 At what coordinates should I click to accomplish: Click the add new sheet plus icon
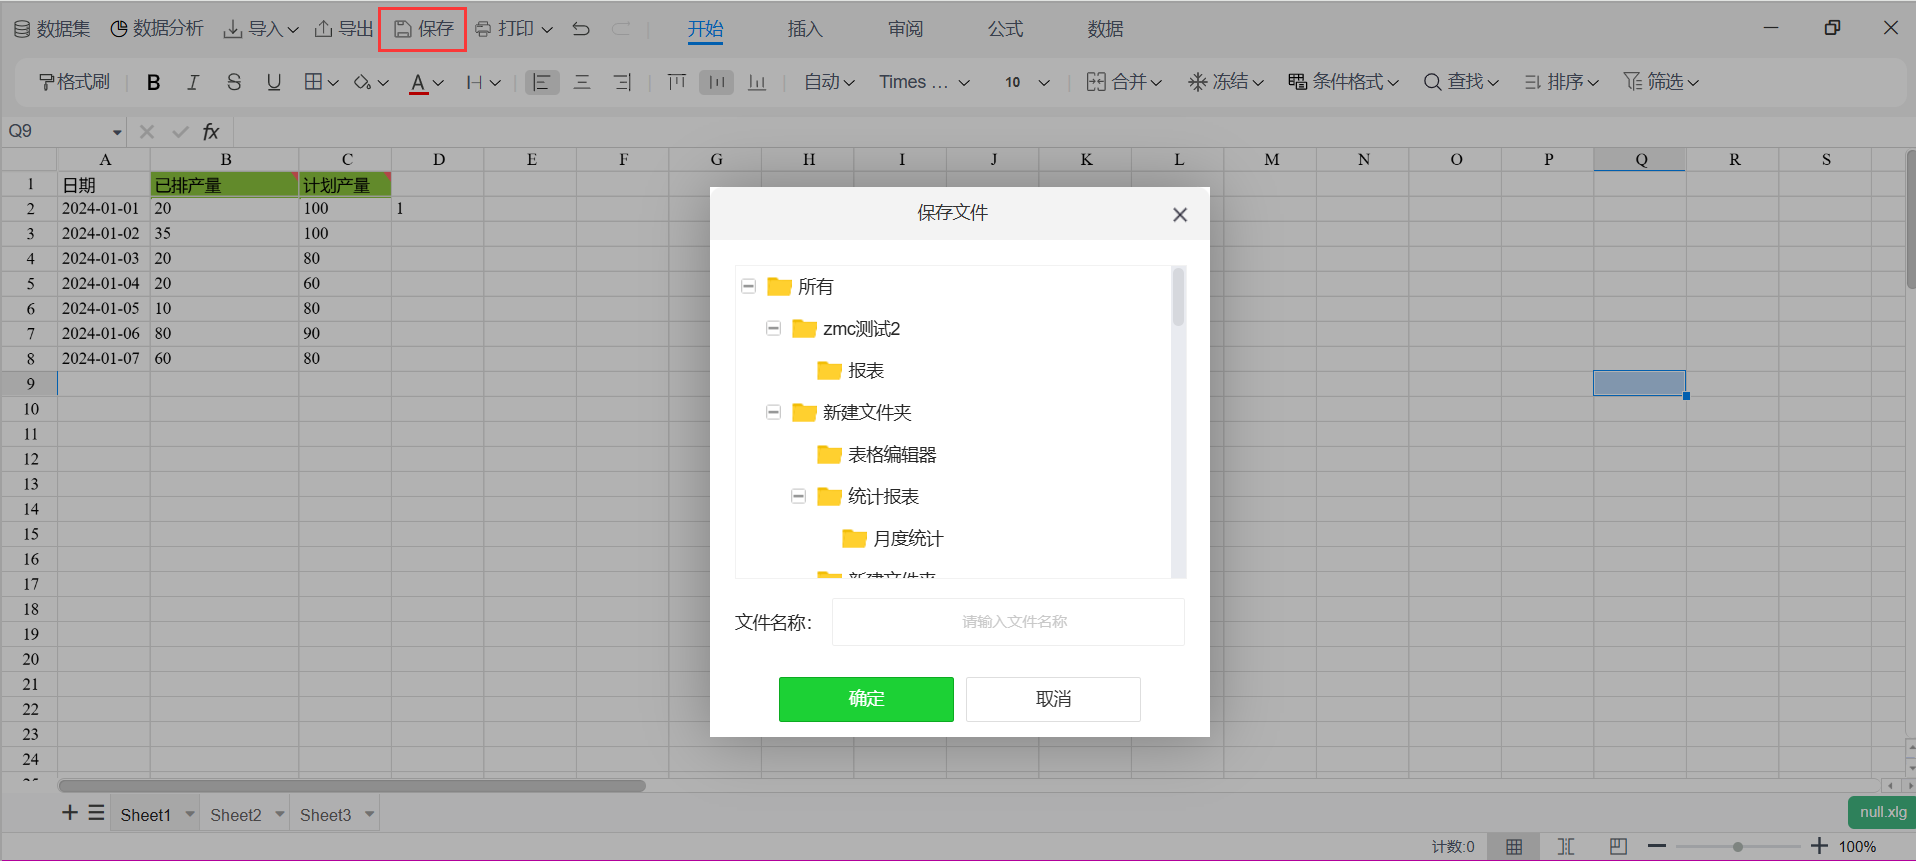[x=70, y=813]
